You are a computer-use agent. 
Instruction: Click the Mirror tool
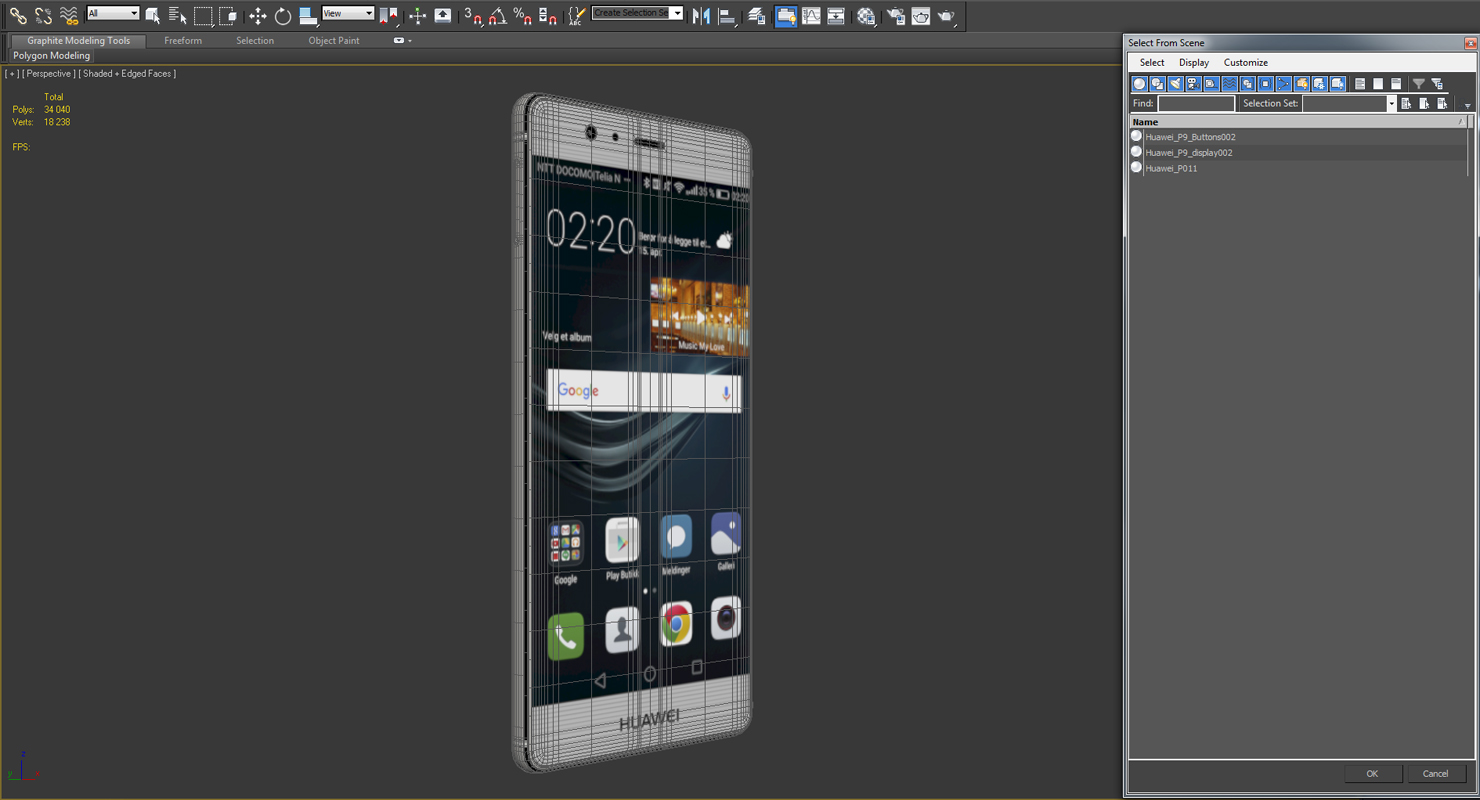click(x=701, y=15)
